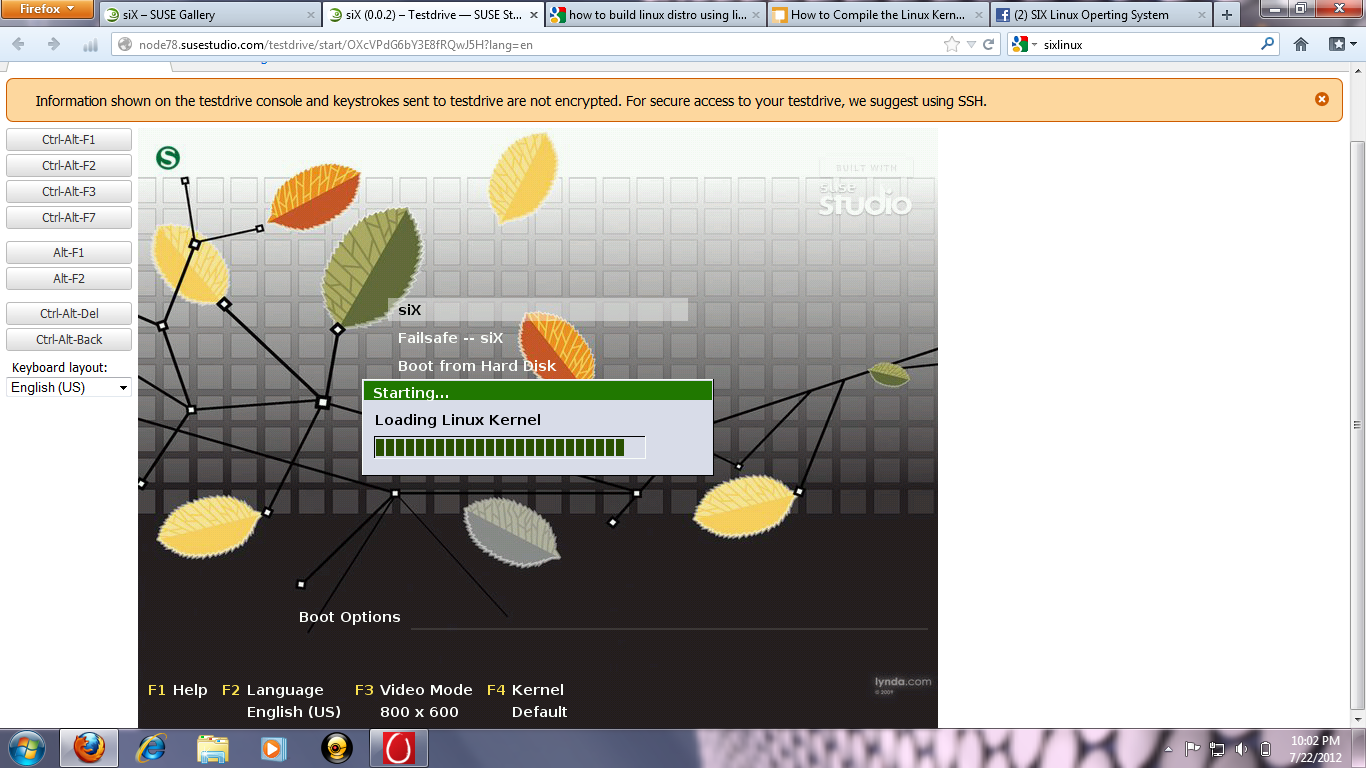Click the taskbar clock showing 10:02 PM
The image size is (1366, 768).
(x=1315, y=748)
